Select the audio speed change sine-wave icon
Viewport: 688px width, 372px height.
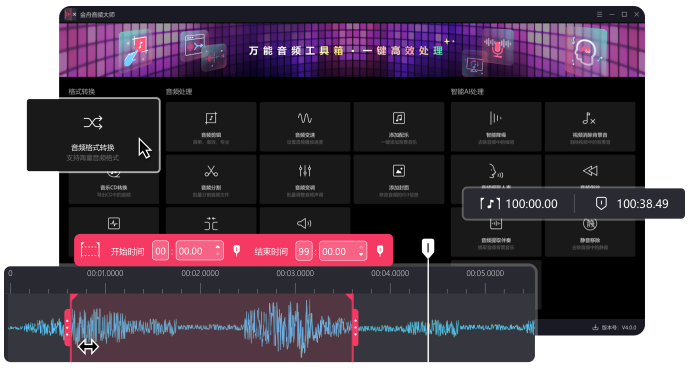point(305,127)
